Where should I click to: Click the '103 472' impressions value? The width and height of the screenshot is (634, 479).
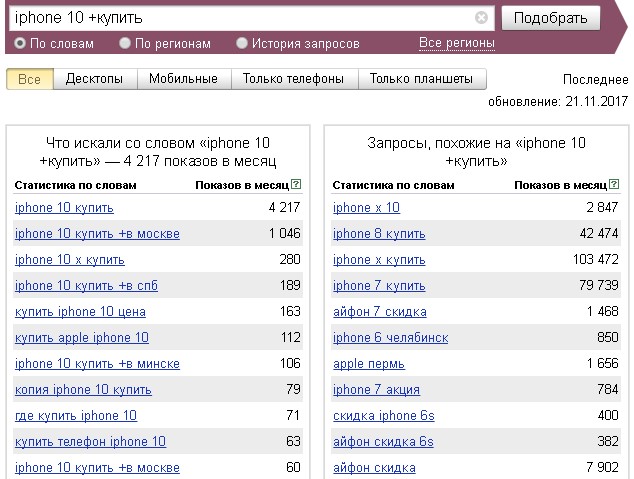[x=596, y=260]
